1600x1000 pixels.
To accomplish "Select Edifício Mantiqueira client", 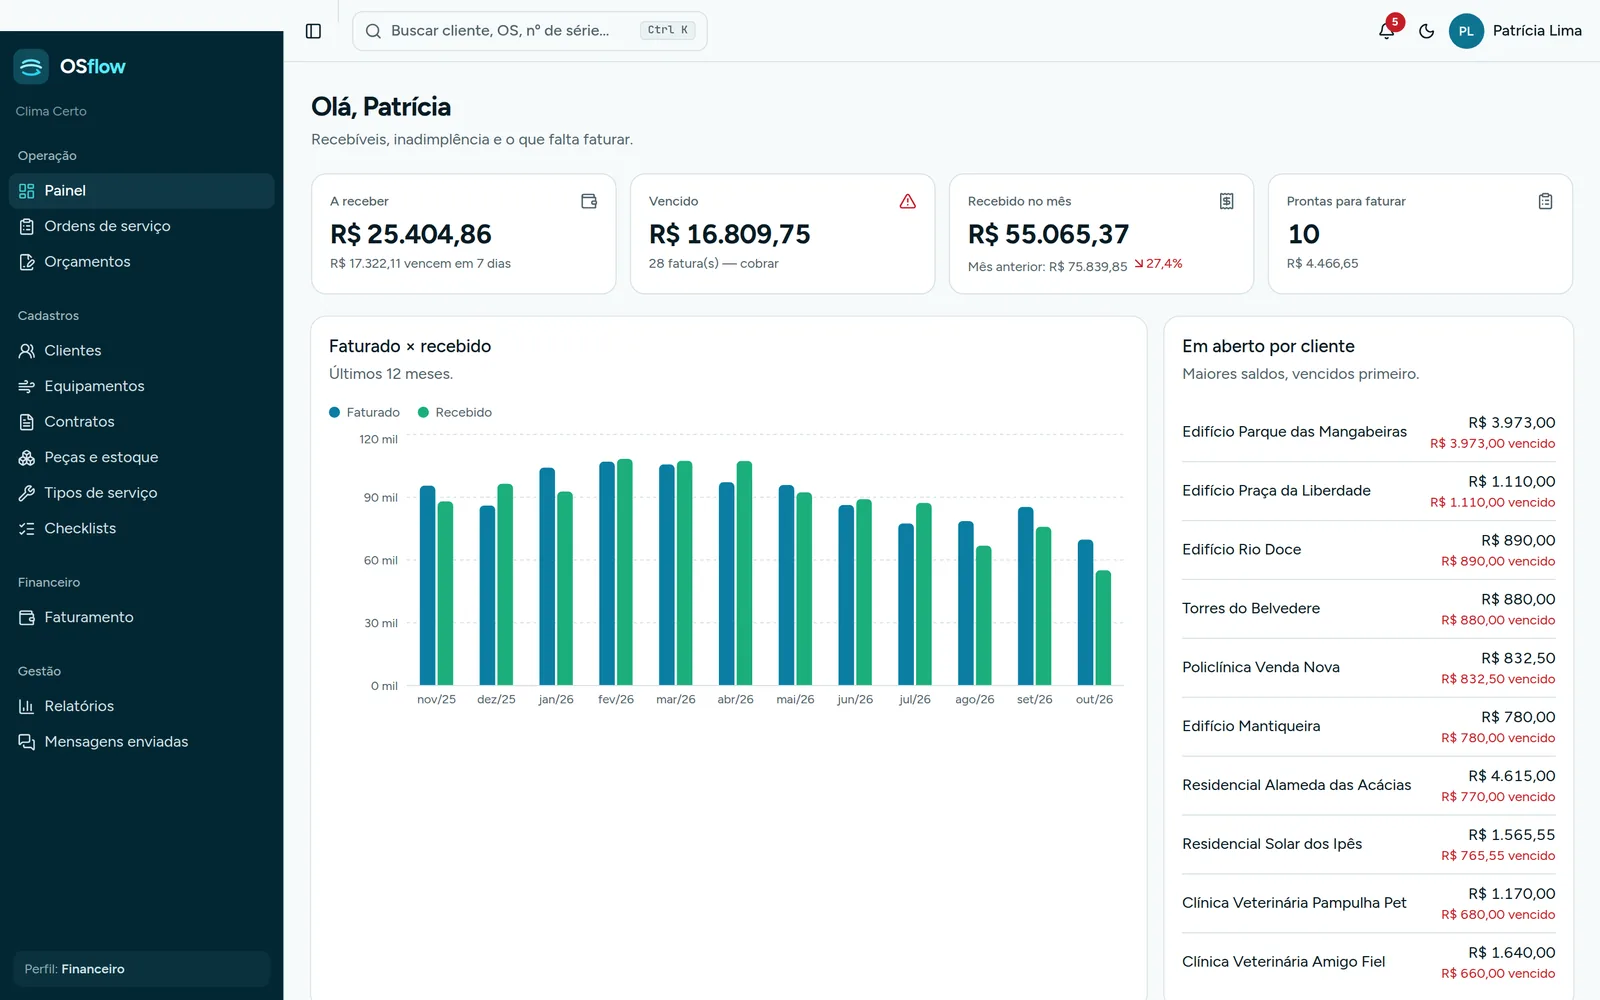I will [x=1368, y=727].
